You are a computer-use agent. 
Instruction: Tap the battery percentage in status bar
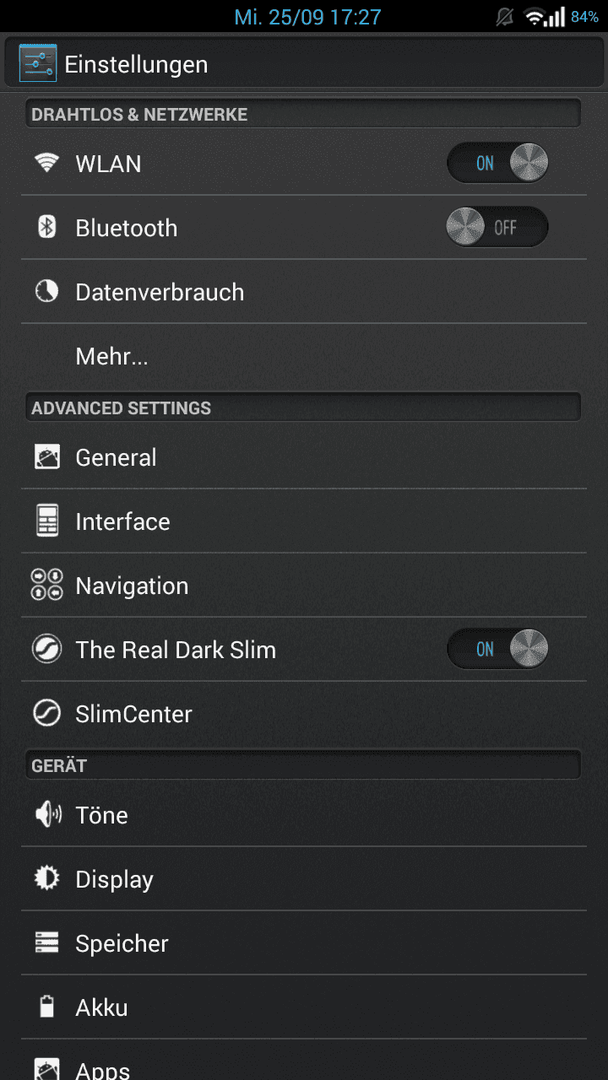point(585,17)
